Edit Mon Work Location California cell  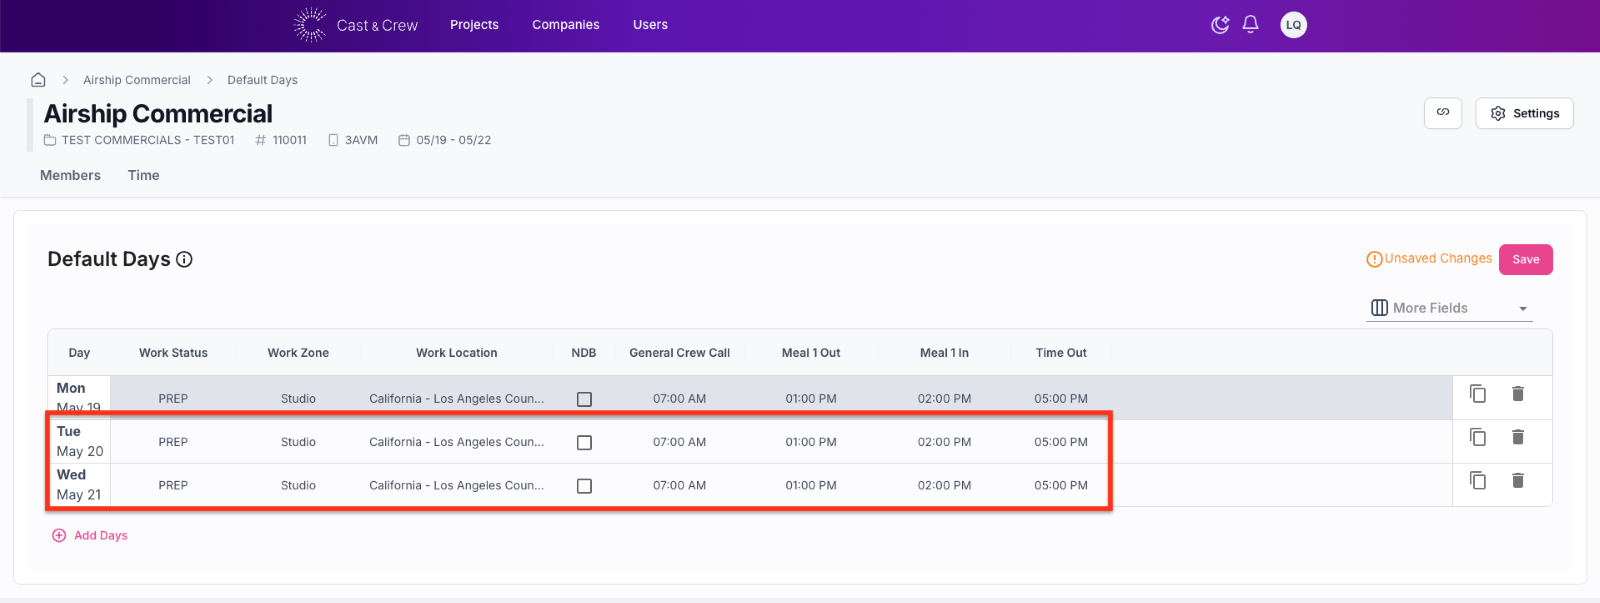457,398
